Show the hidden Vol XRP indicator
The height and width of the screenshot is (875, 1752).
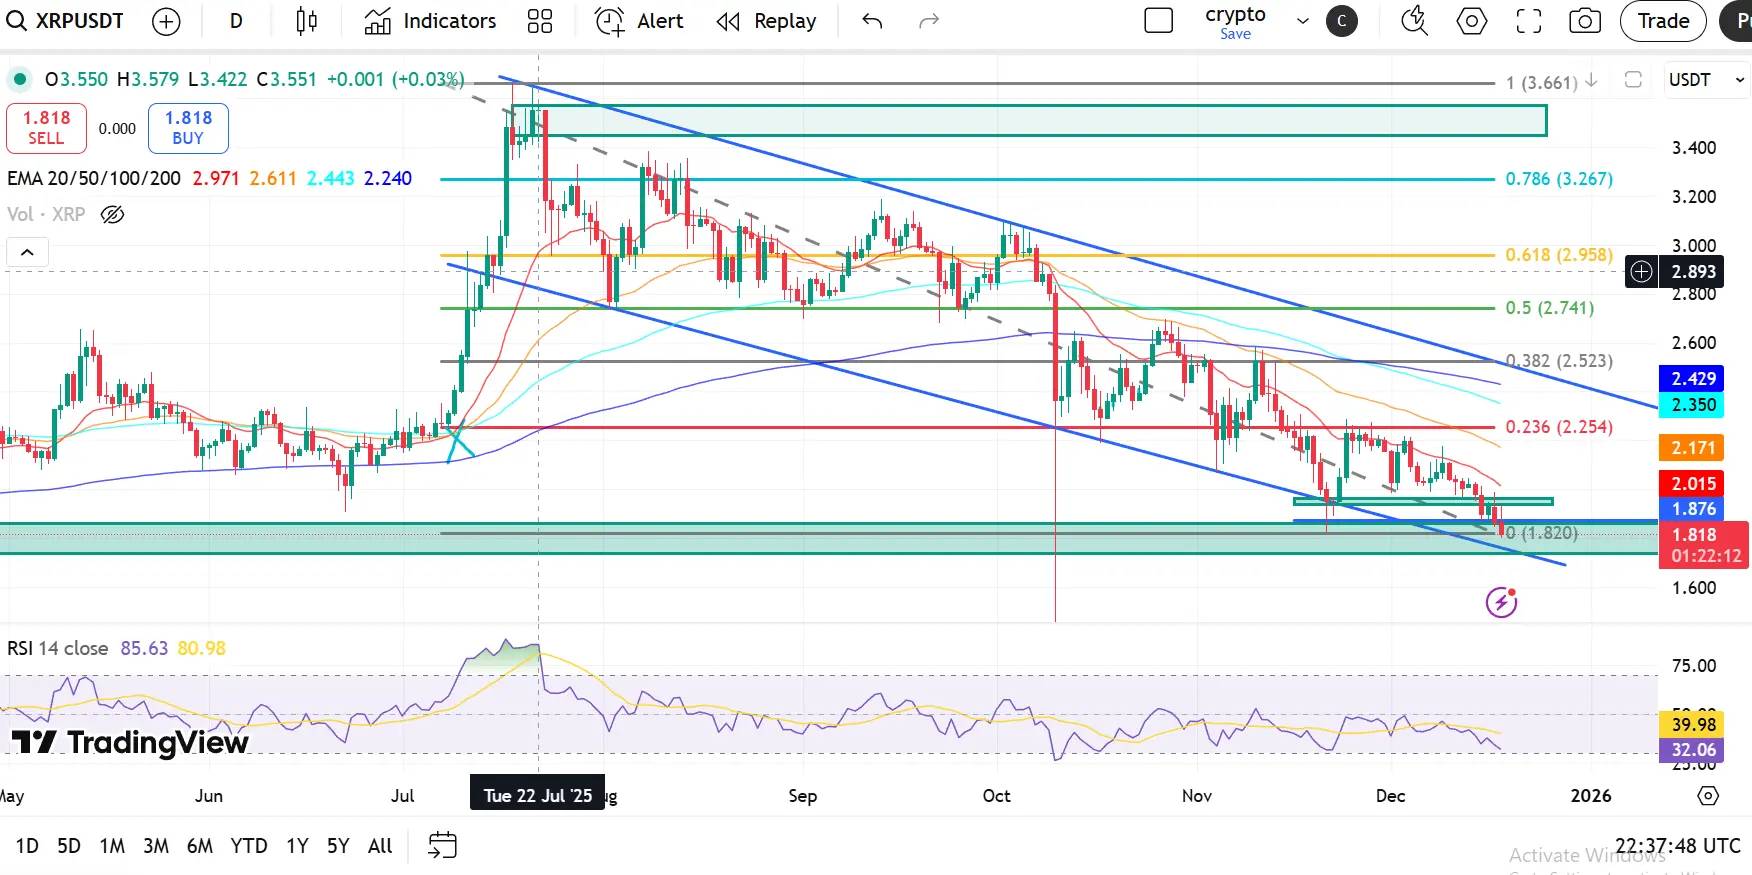click(112, 214)
